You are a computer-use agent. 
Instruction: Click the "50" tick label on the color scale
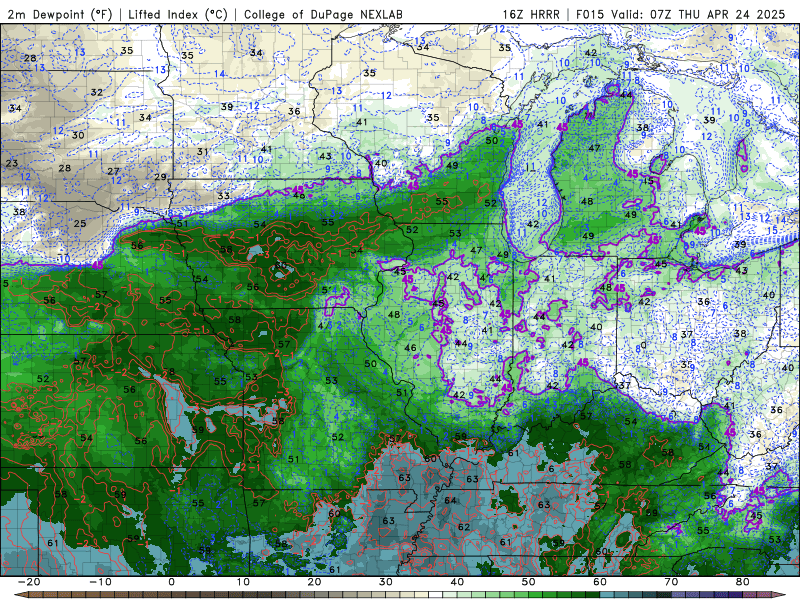click(529, 582)
